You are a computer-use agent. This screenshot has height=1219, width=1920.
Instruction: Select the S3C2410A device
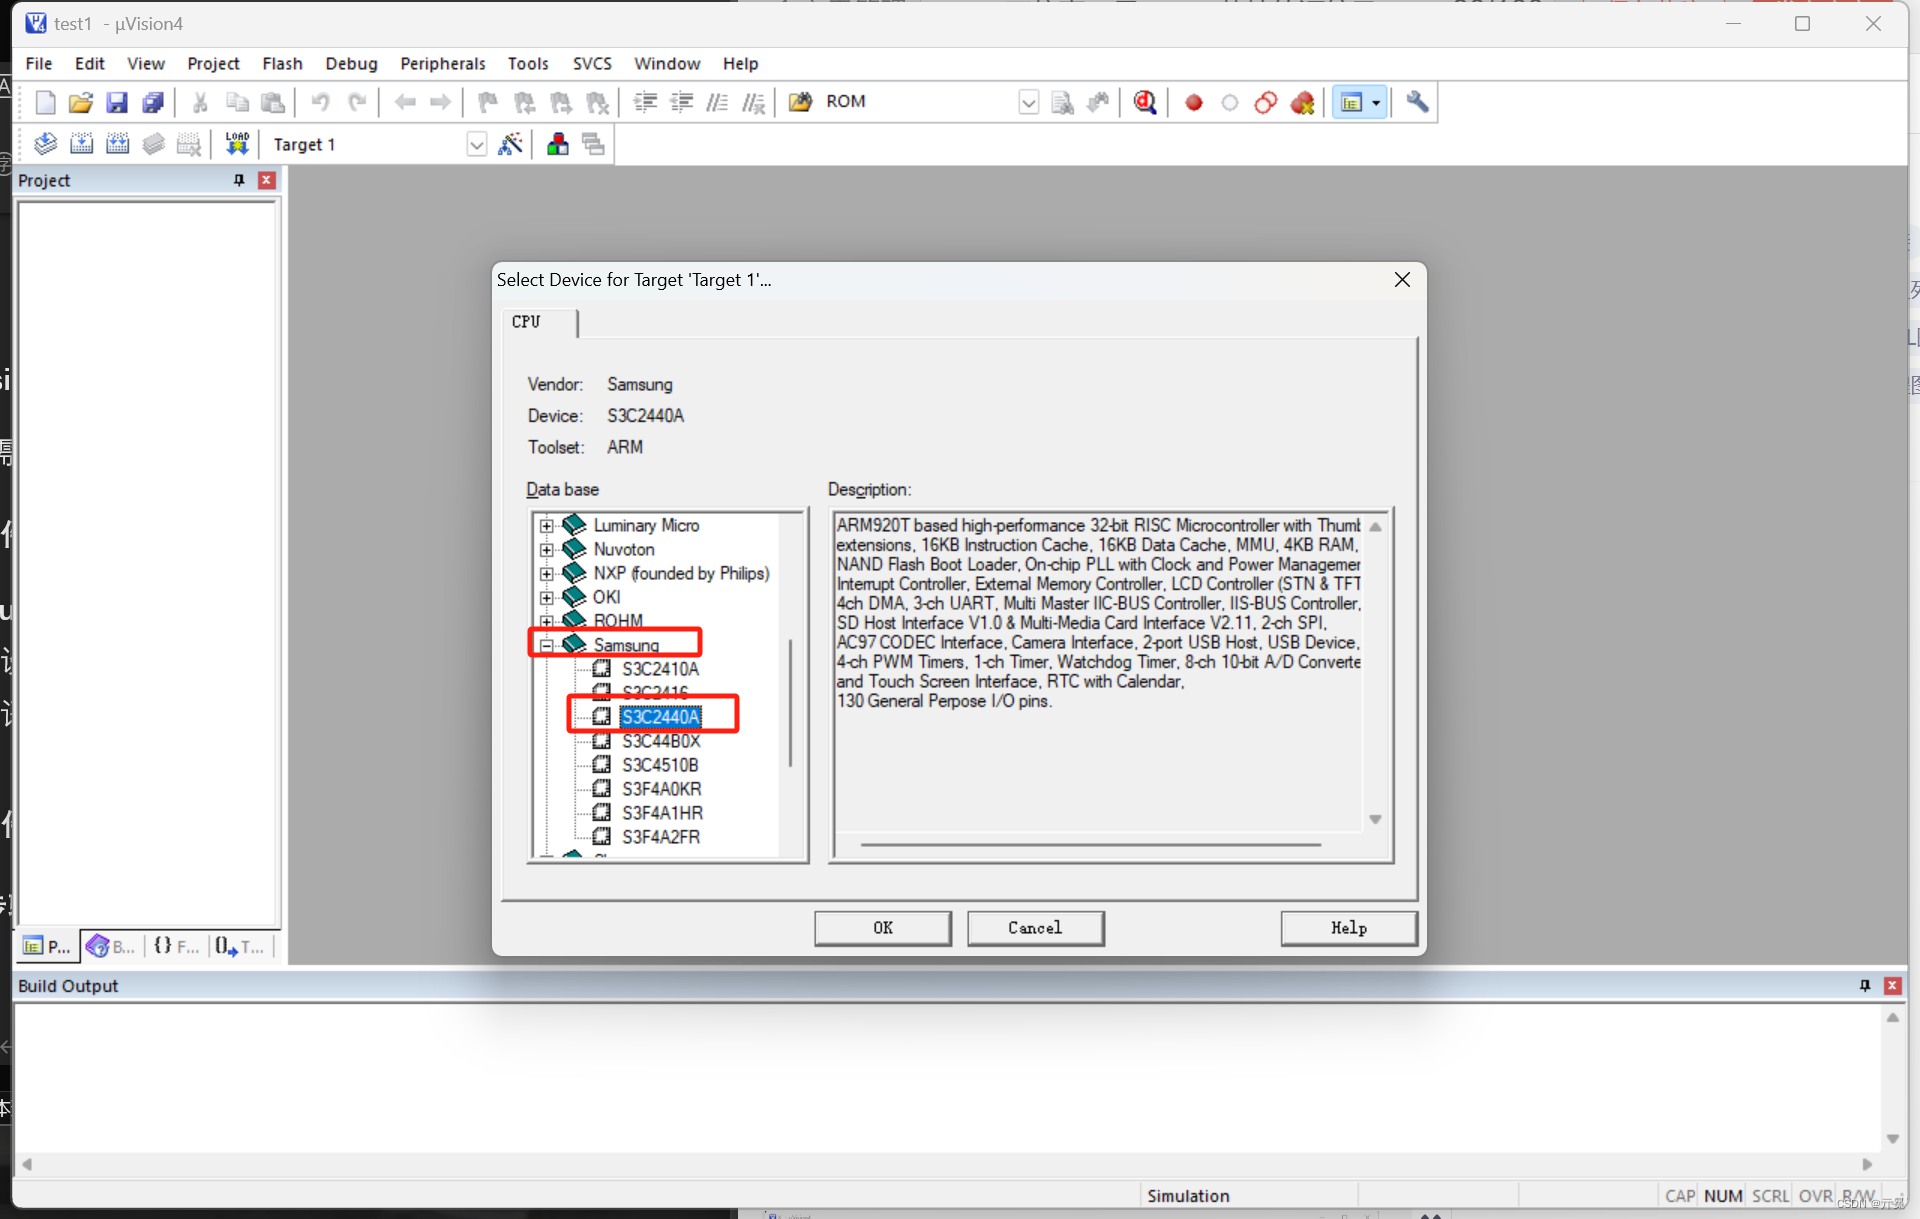[660, 669]
